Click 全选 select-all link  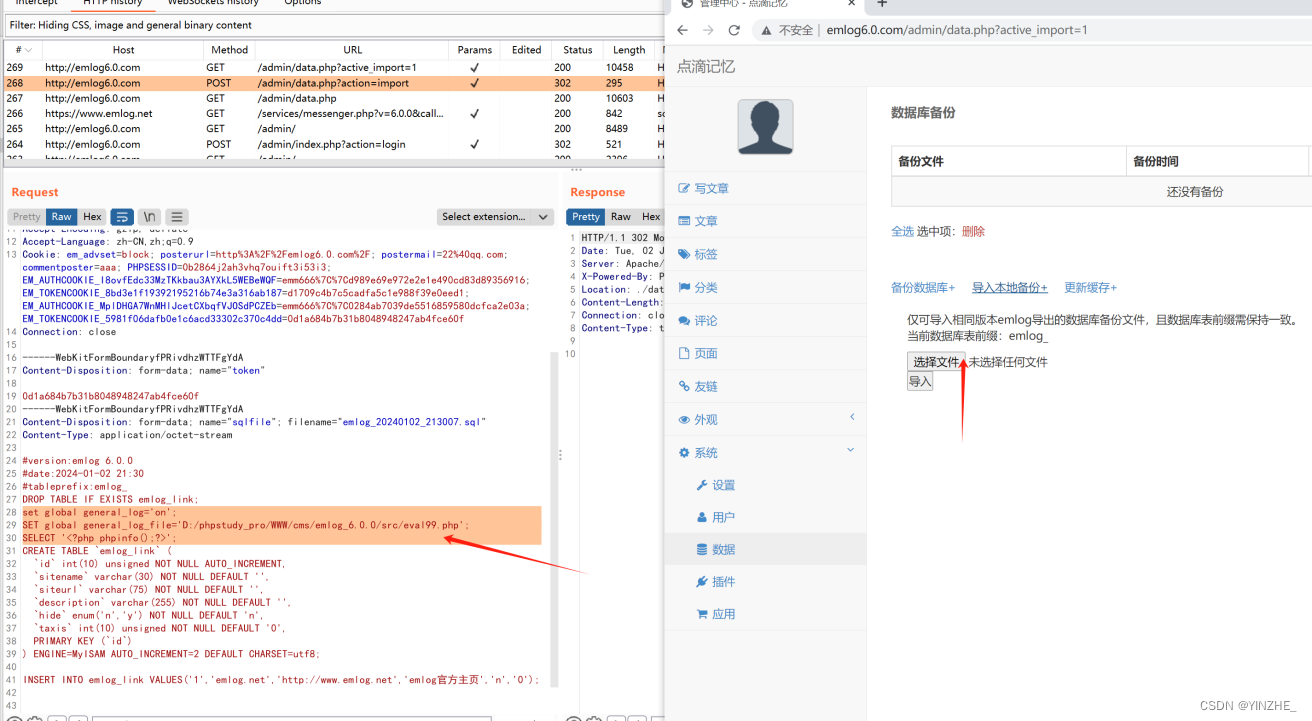(902, 231)
